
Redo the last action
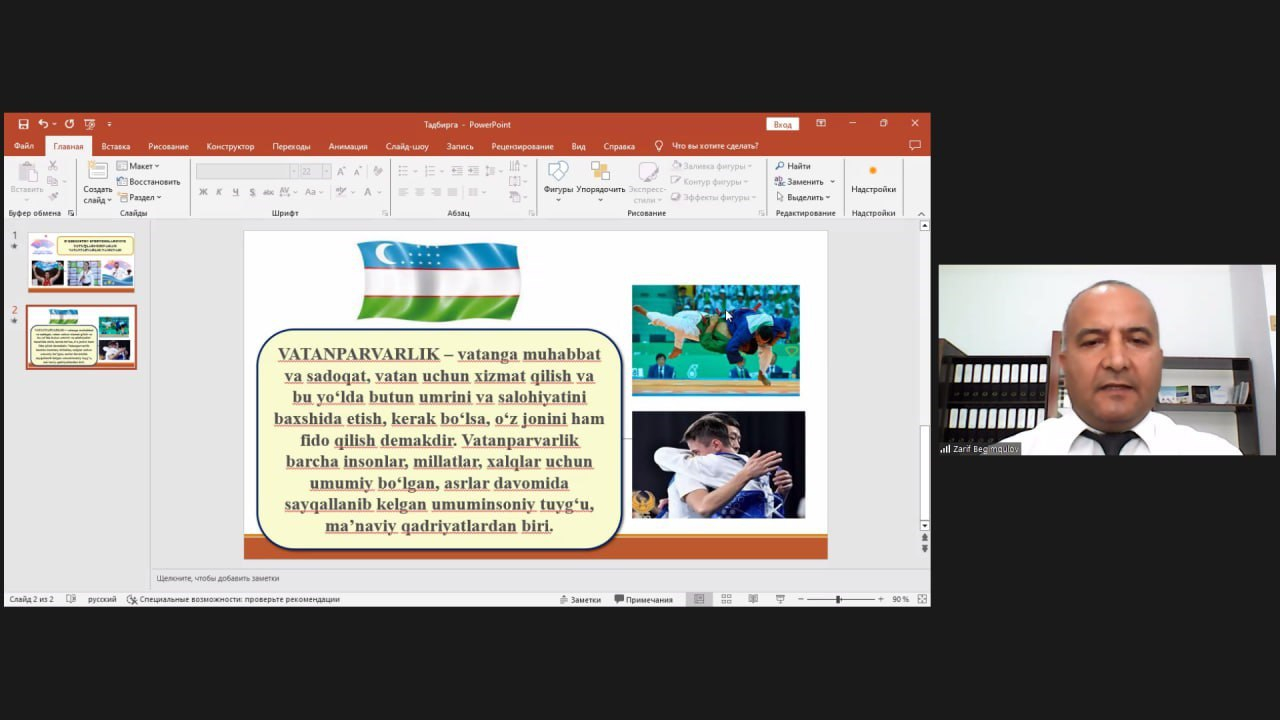tap(69, 124)
